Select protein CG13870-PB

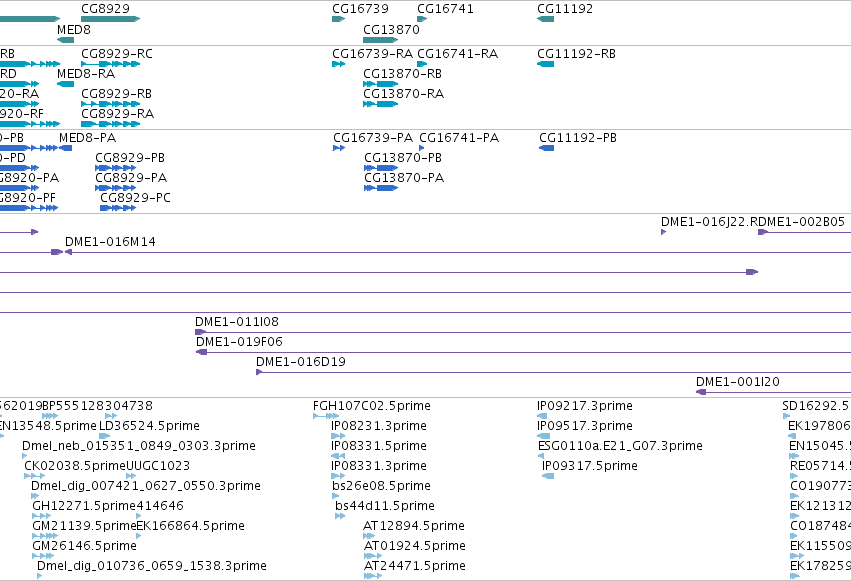click(x=381, y=168)
